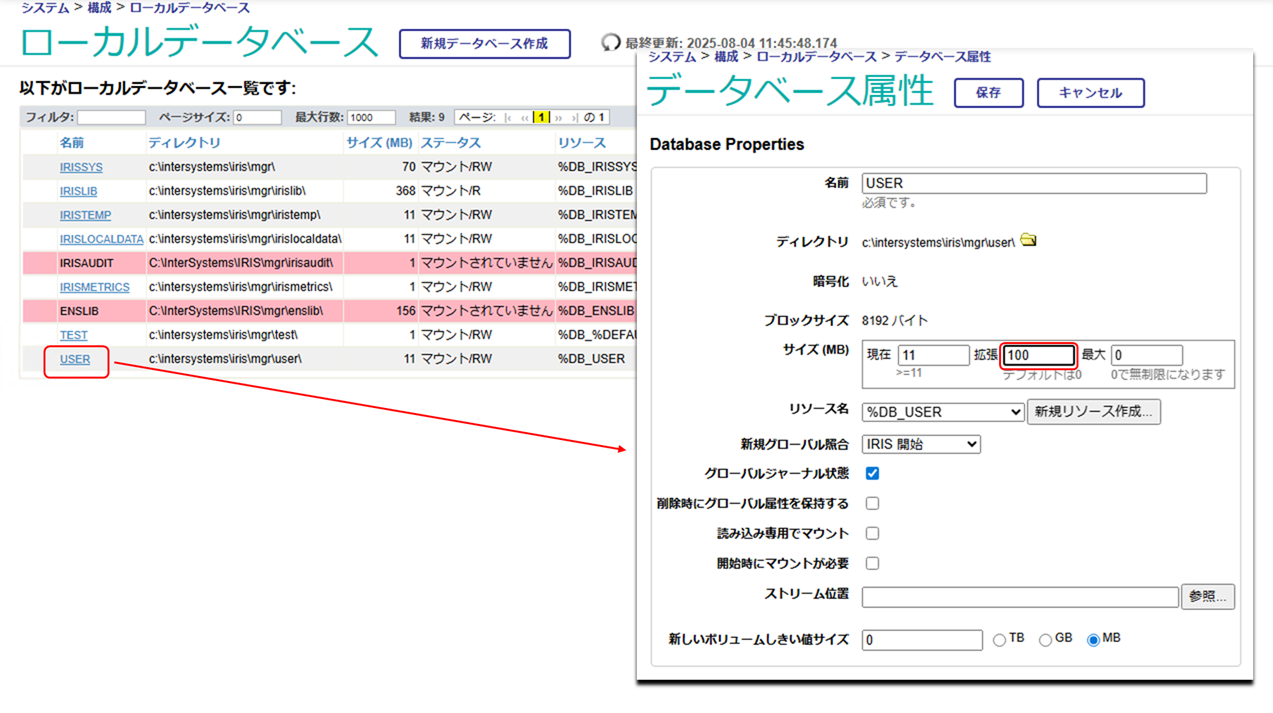1273x713 pixels.
Task: Click the previous page double-arrow in pager
Action: [x=525, y=118]
